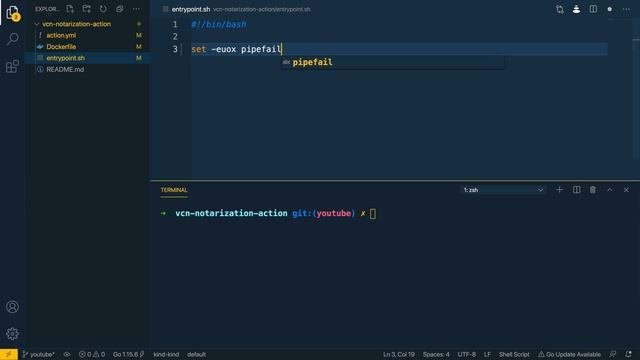Open editor more actions ellipsis

click(626, 9)
